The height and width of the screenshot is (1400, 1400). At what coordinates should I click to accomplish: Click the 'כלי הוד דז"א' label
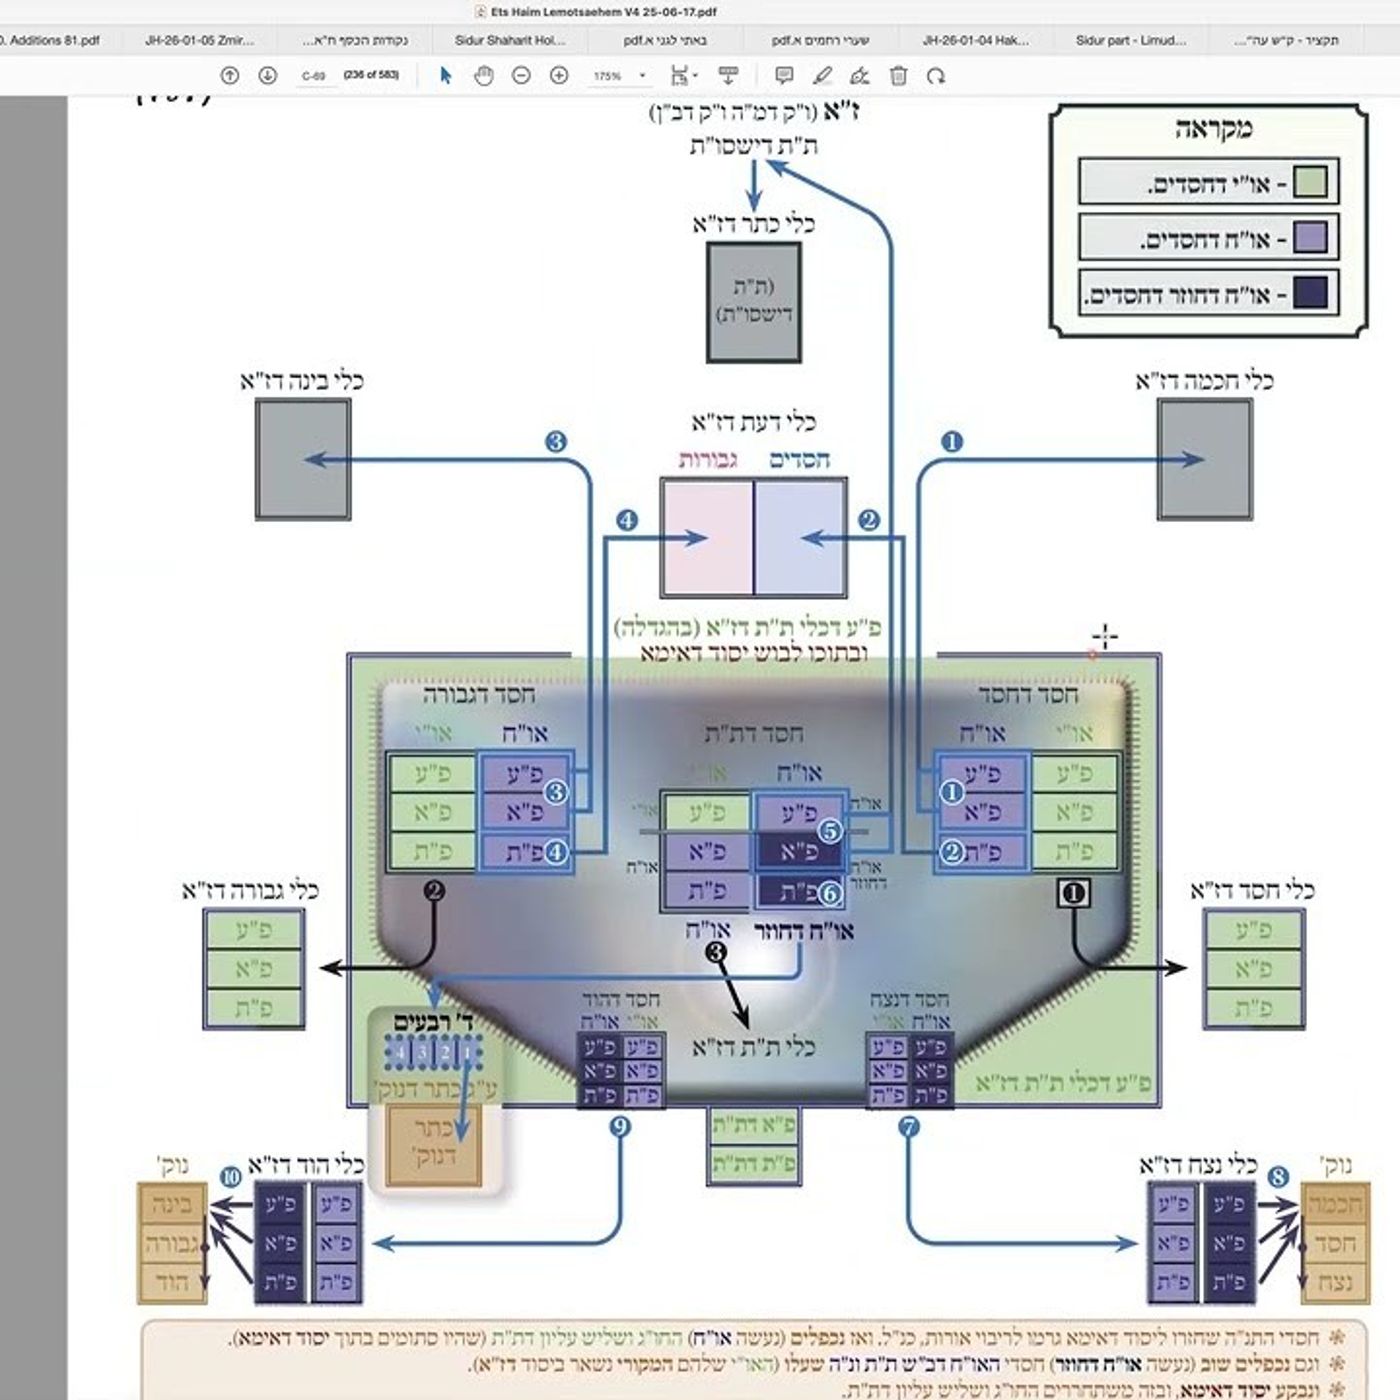click(x=306, y=1166)
